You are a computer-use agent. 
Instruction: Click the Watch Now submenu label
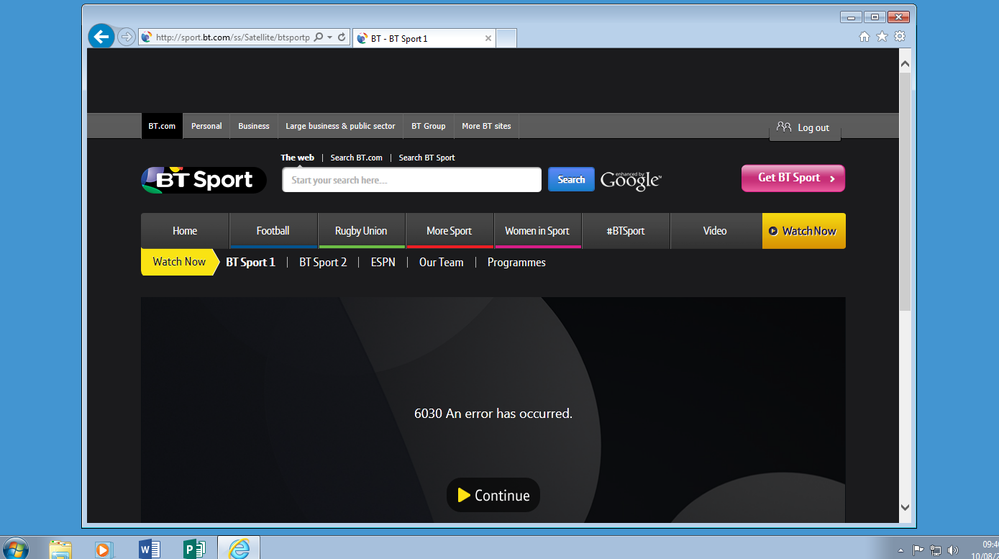point(180,262)
